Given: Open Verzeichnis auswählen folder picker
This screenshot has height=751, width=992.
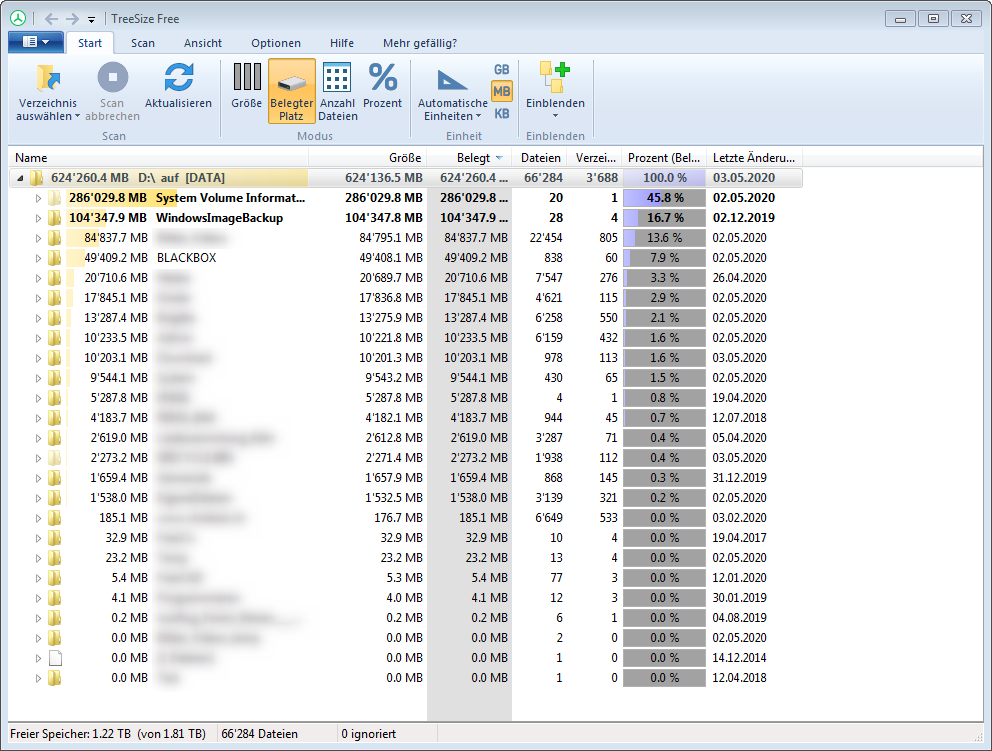Looking at the screenshot, I should (x=48, y=92).
